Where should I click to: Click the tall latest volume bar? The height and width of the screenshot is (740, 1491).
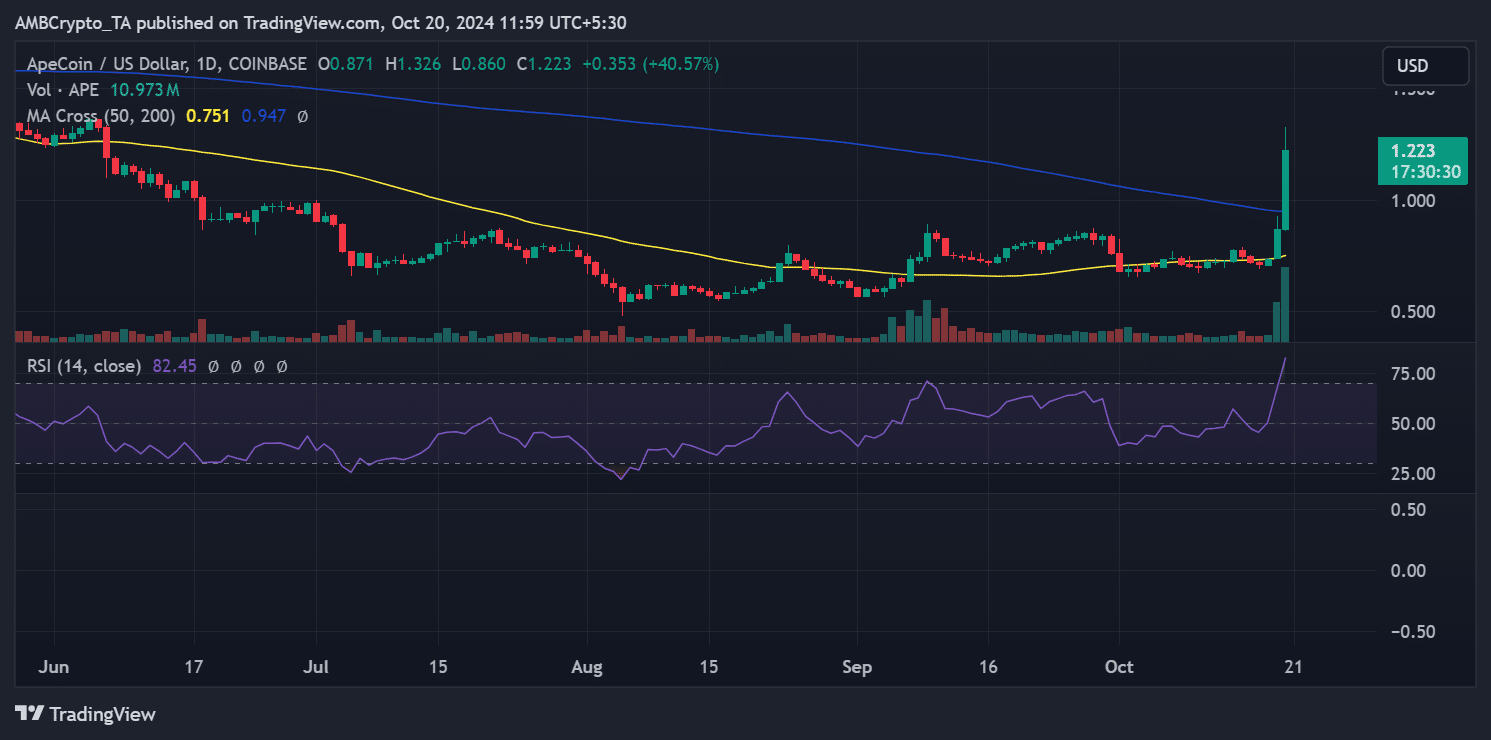(1285, 305)
